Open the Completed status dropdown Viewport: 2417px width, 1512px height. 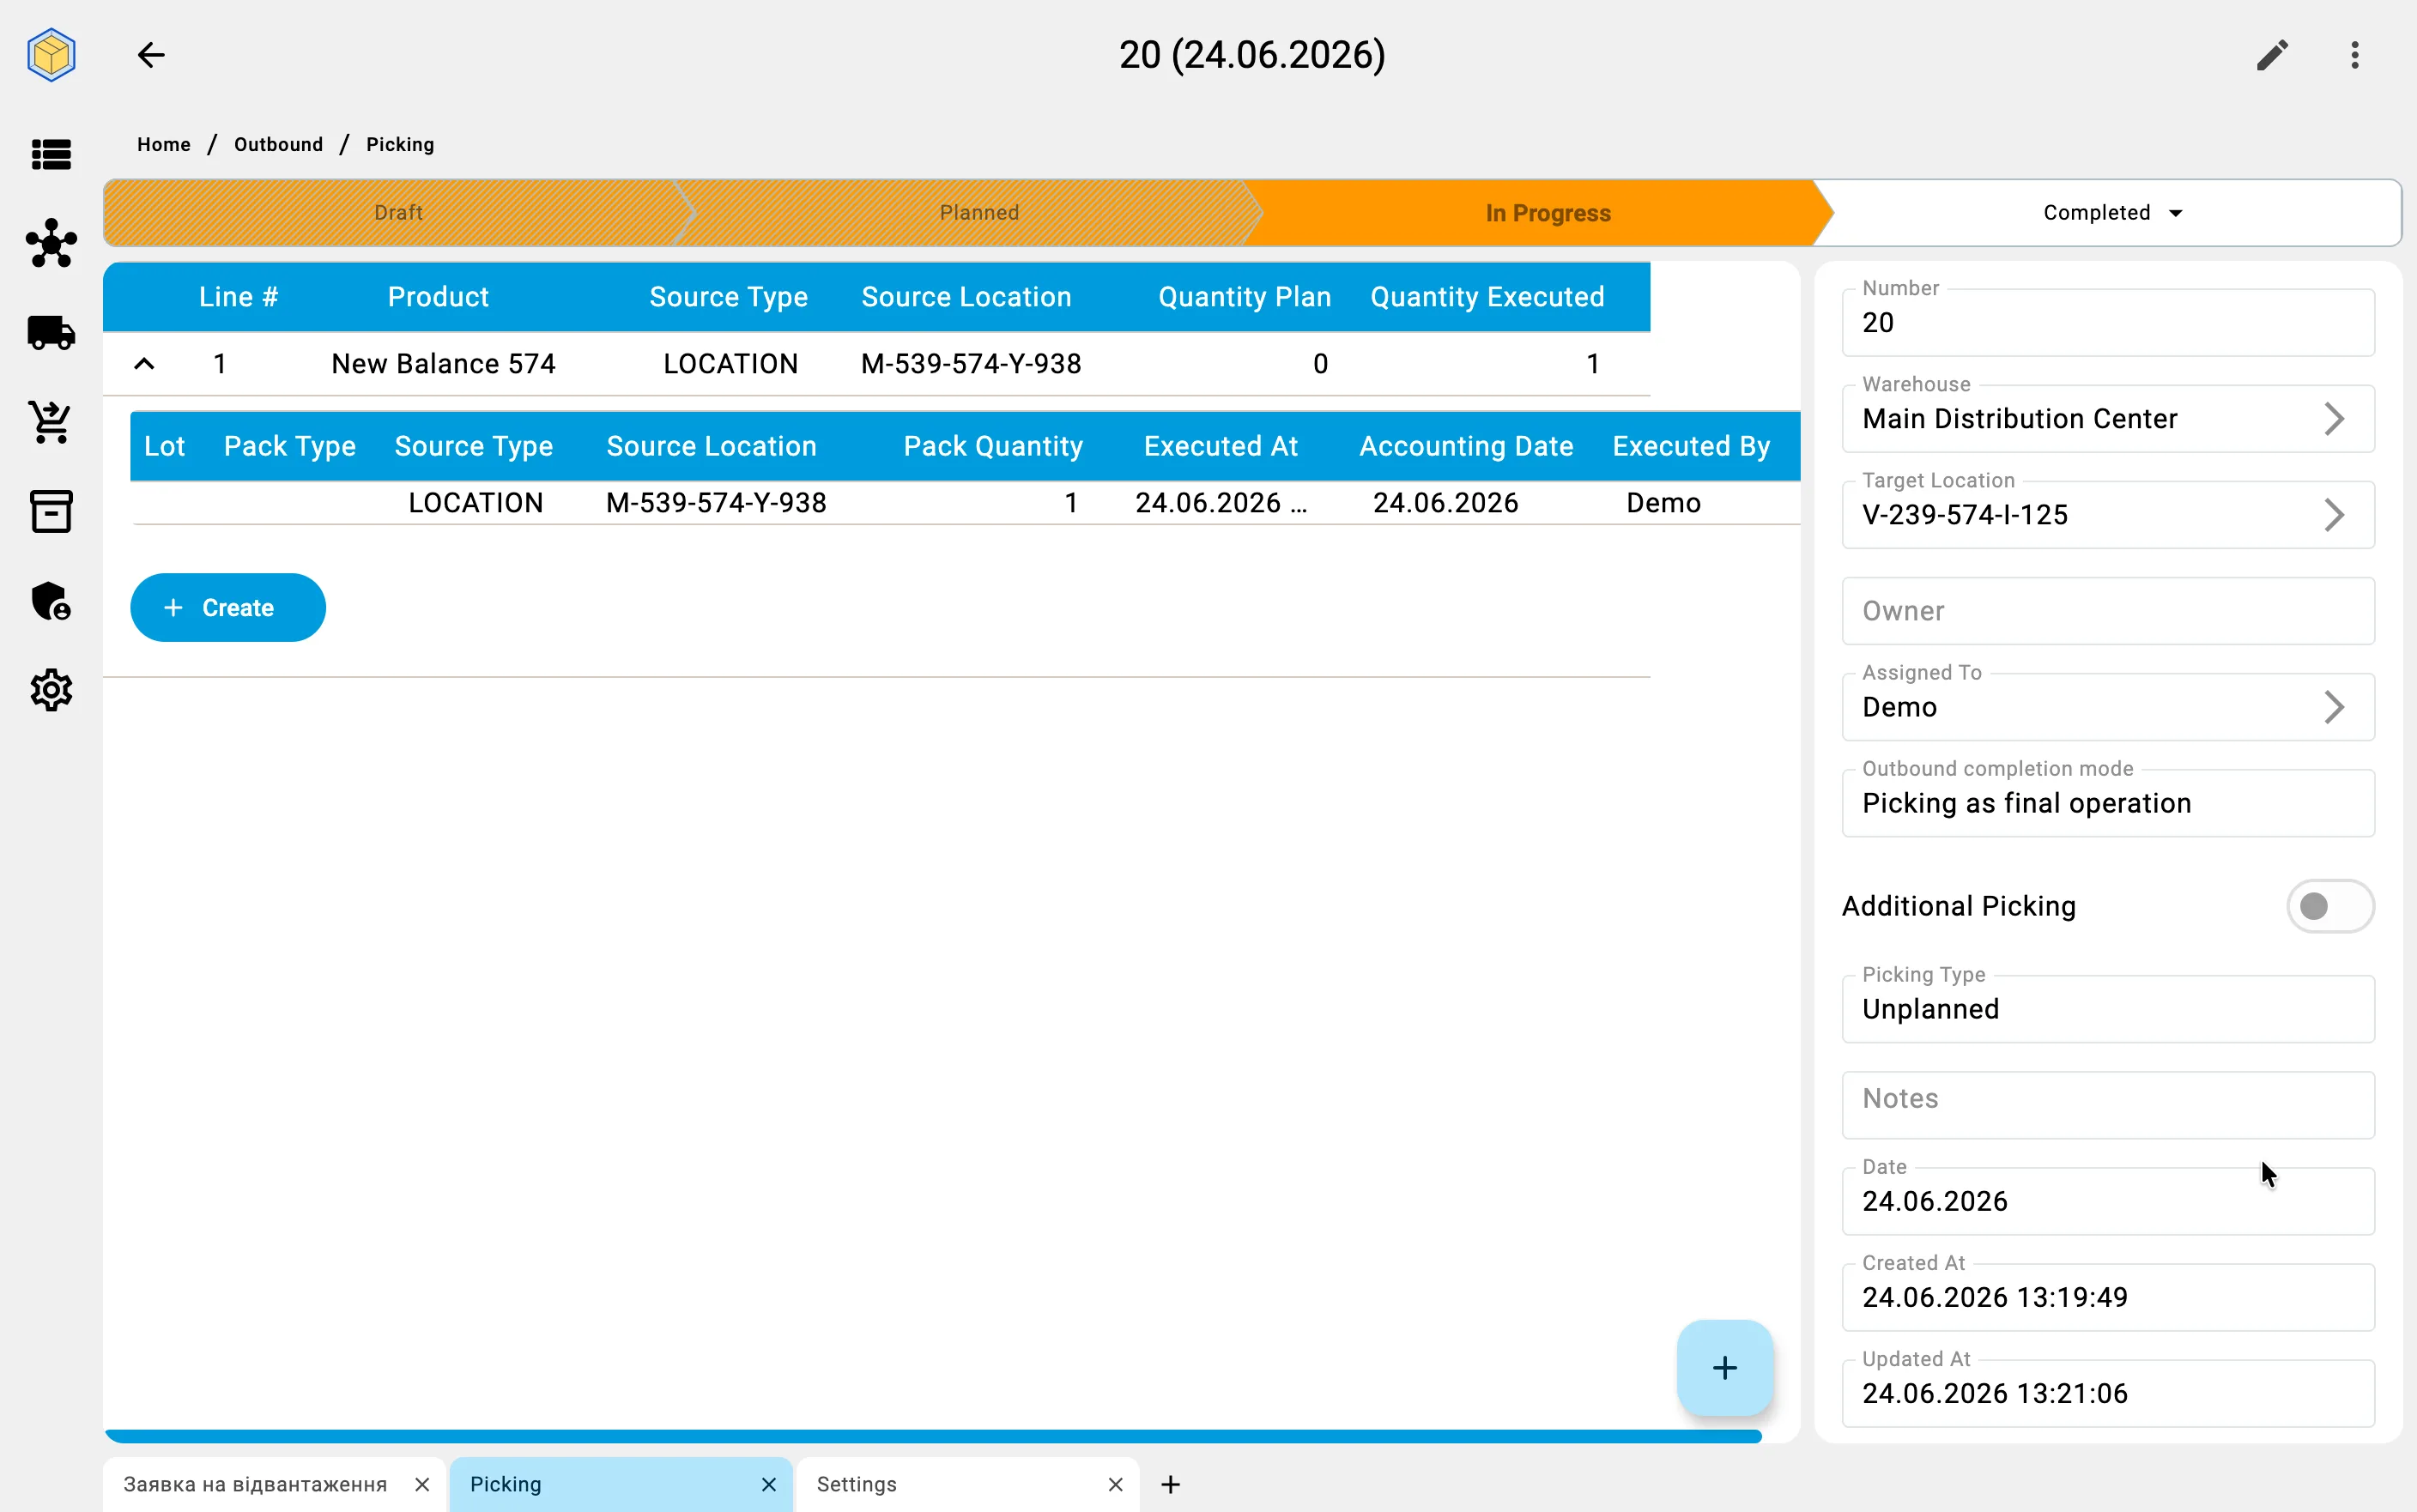(2112, 213)
